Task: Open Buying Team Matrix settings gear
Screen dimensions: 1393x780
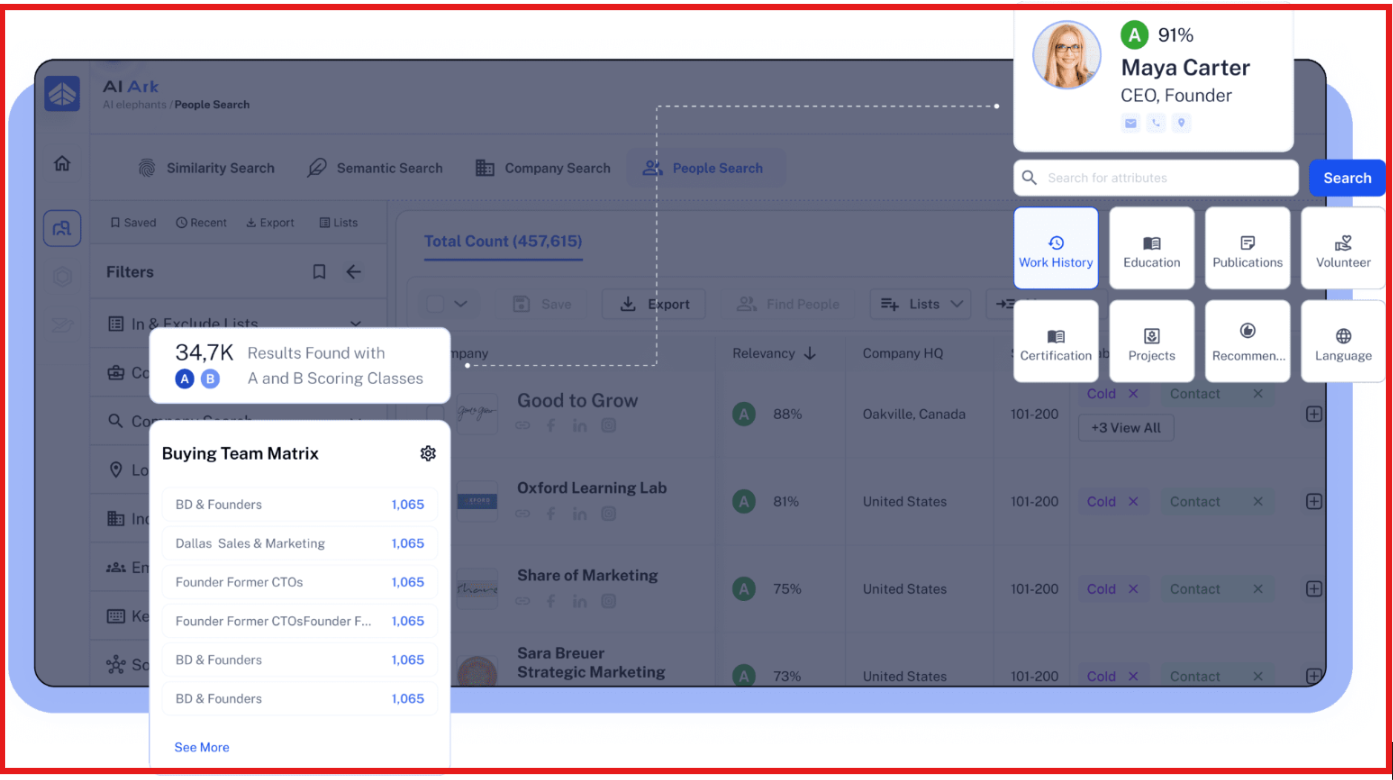Action: (428, 453)
